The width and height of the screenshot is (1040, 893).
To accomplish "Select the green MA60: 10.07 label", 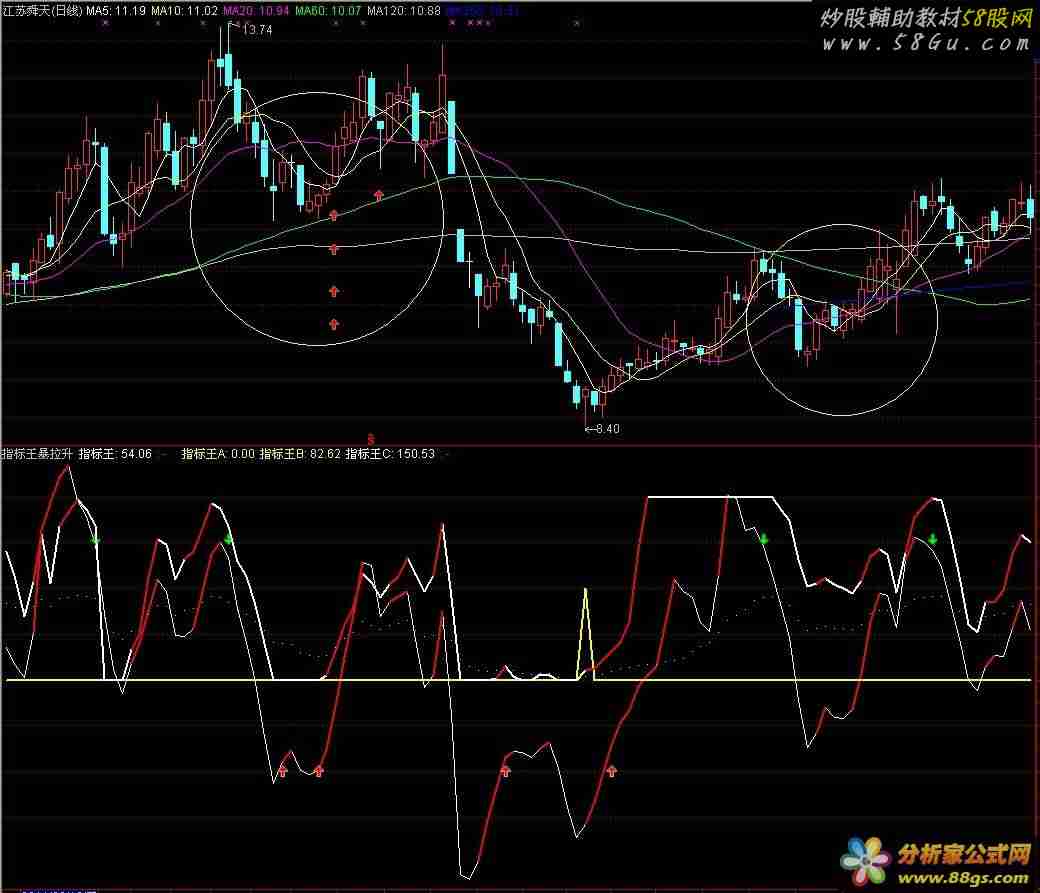I will [328, 11].
